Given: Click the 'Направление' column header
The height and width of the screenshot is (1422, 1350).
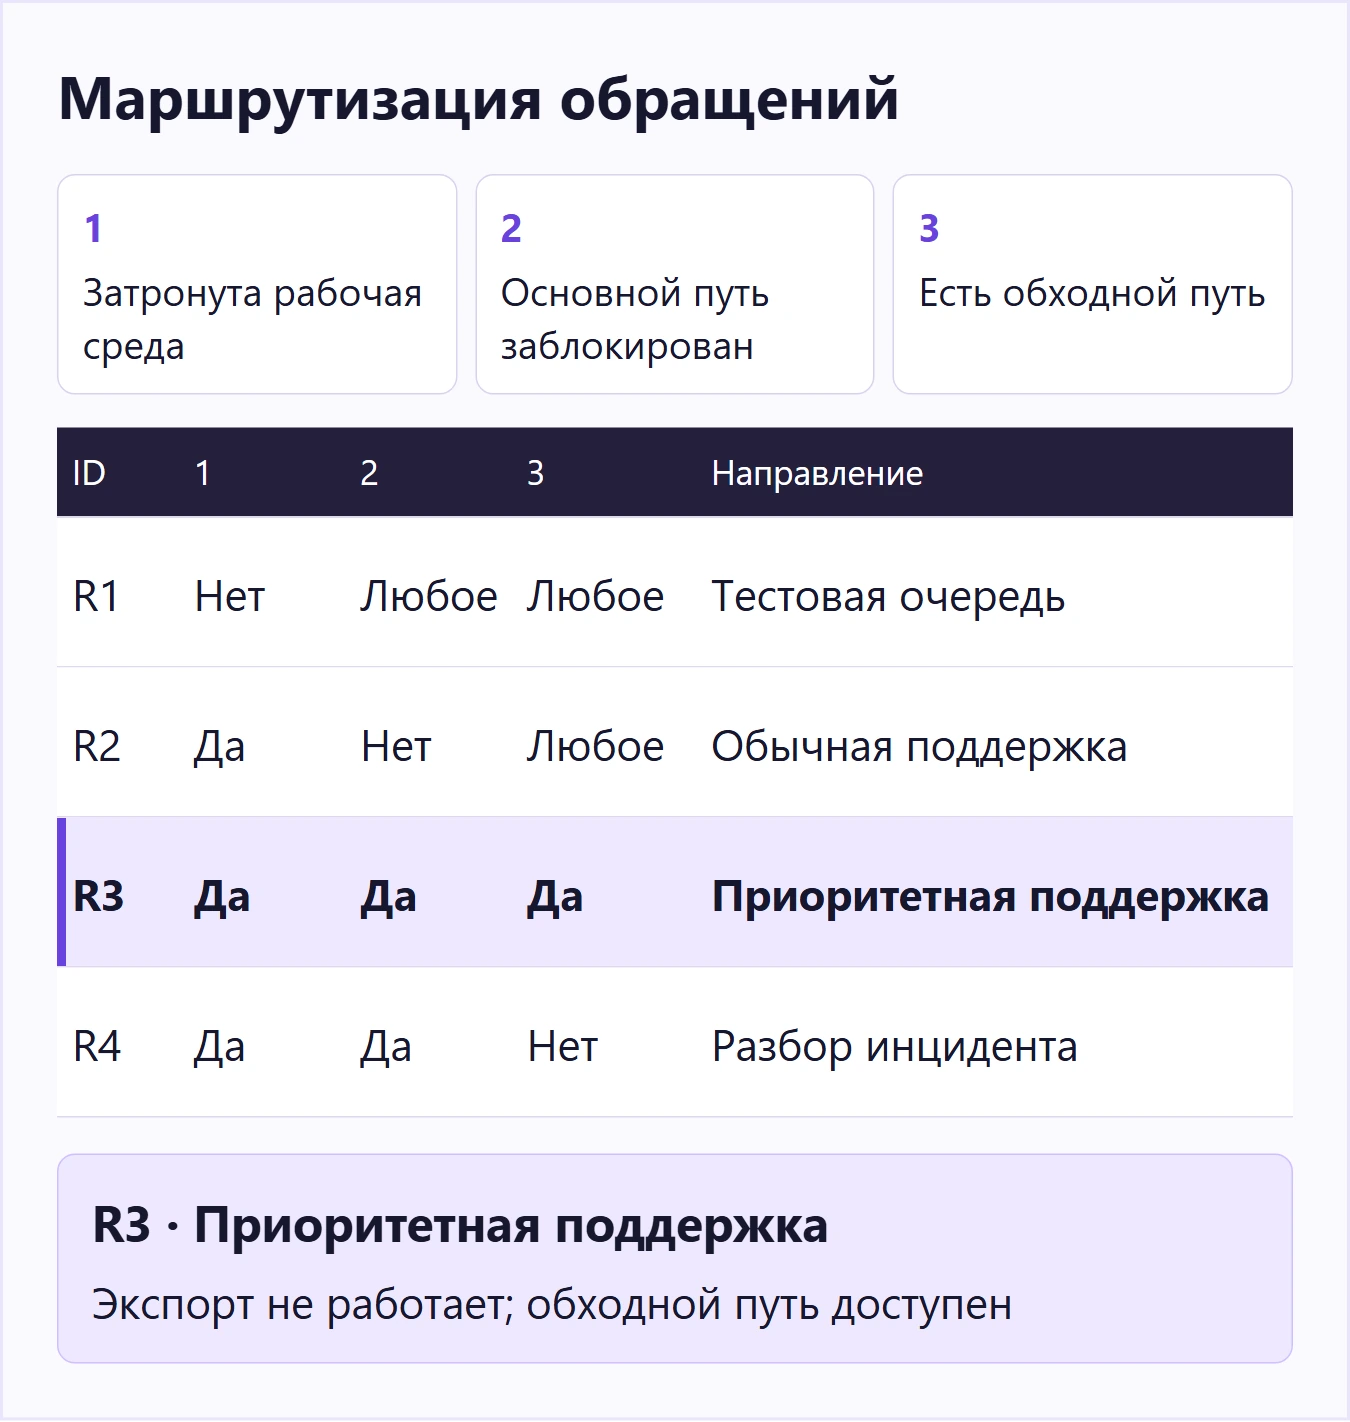Looking at the screenshot, I should click(817, 473).
